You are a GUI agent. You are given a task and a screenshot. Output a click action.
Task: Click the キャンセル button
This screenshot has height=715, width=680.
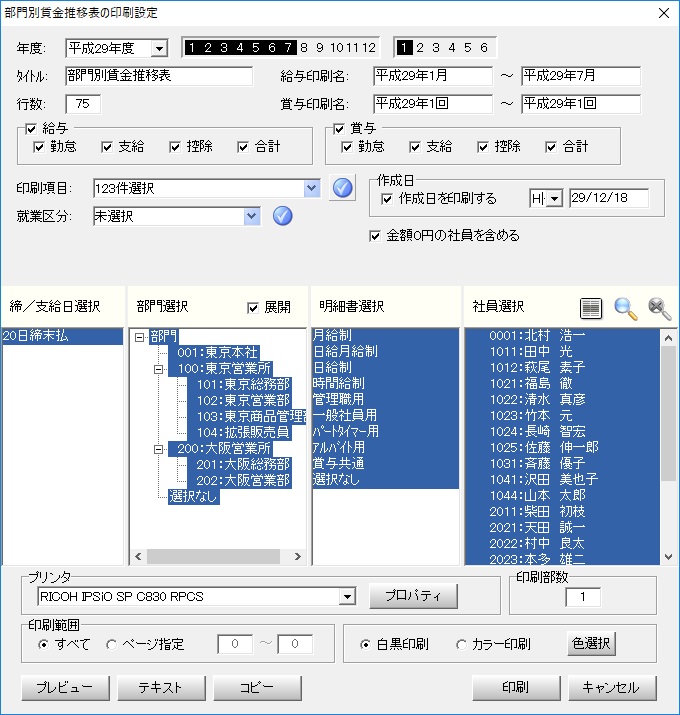click(x=612, y=688)
